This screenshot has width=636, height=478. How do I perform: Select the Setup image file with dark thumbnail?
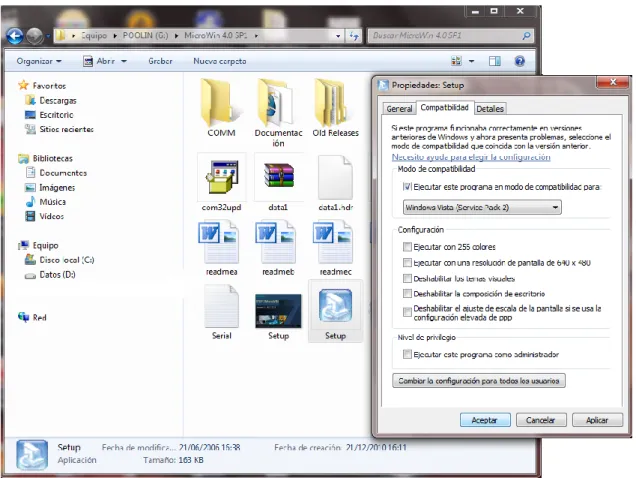coord(278,317)
